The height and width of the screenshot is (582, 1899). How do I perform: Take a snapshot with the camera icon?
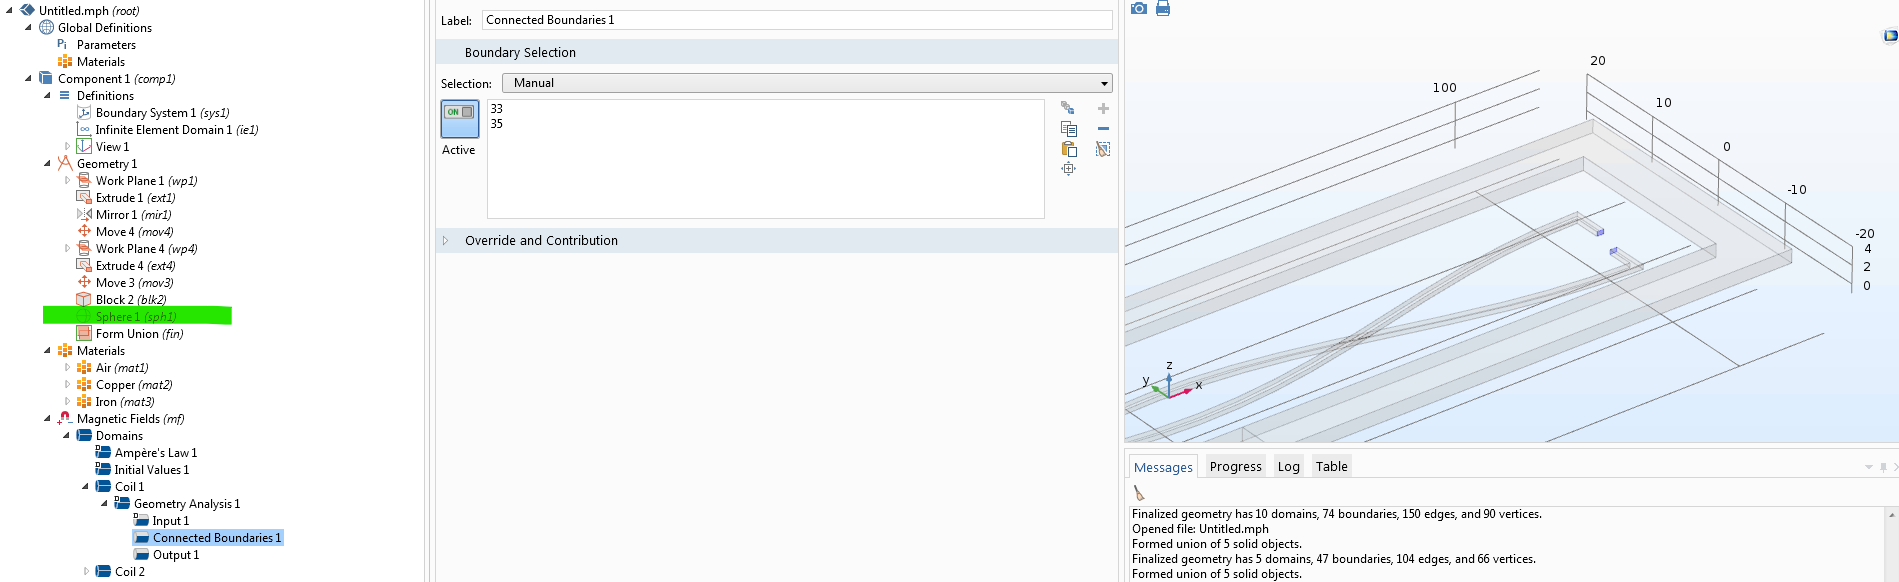pos(1138,9)
